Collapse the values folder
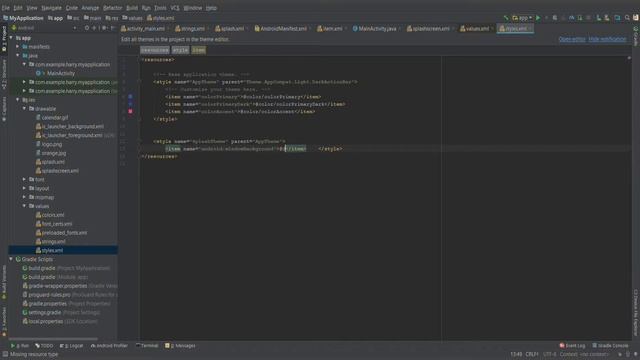The width and height of the screenshot is (640, 360). click(24, 206)
